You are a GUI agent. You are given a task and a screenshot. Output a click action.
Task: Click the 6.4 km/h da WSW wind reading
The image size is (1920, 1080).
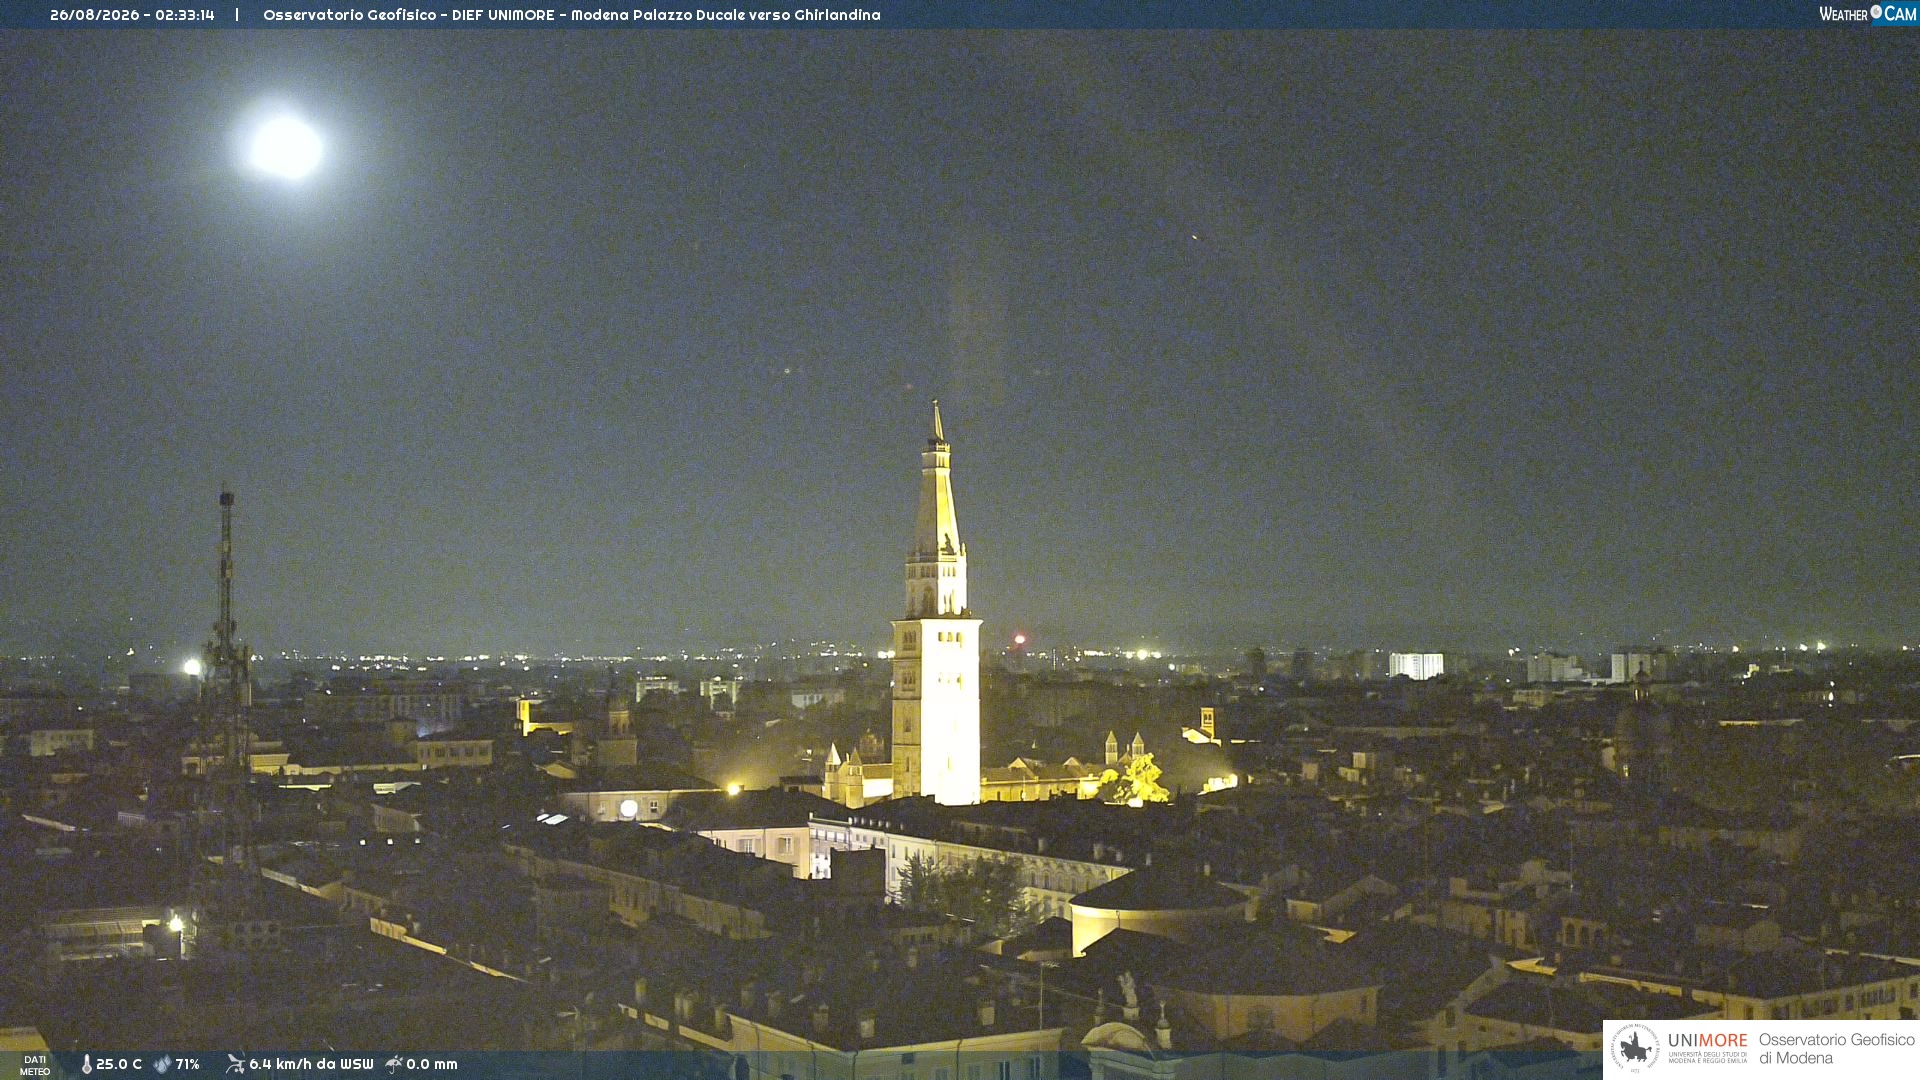point(311,1064)
